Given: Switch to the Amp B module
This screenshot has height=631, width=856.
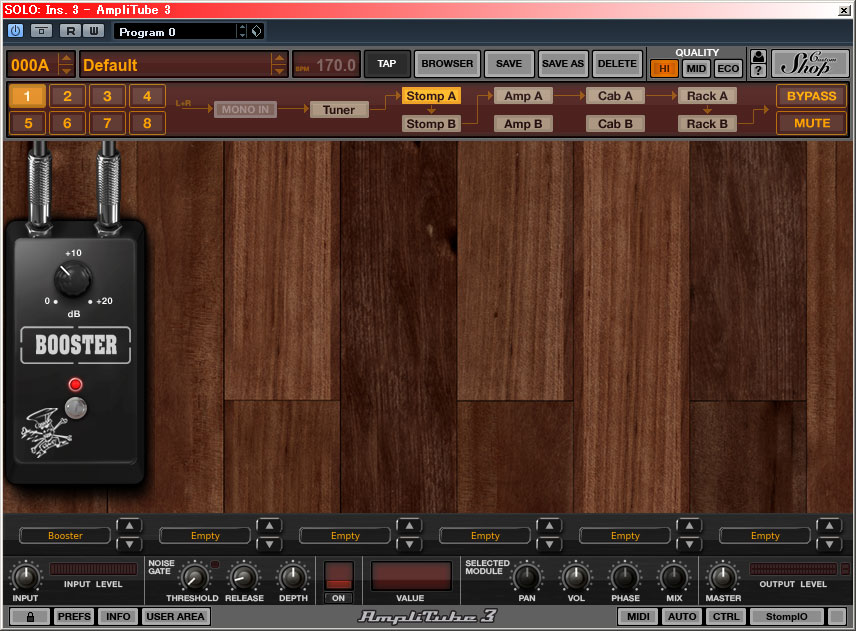Looking at the screenshot, I should 523,124.
